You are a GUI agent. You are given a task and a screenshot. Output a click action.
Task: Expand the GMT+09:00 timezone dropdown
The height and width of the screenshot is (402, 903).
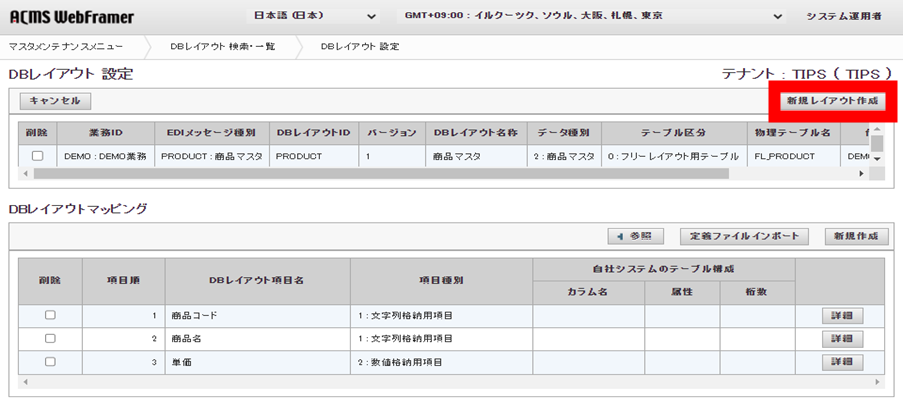click(x=594, y=17)
